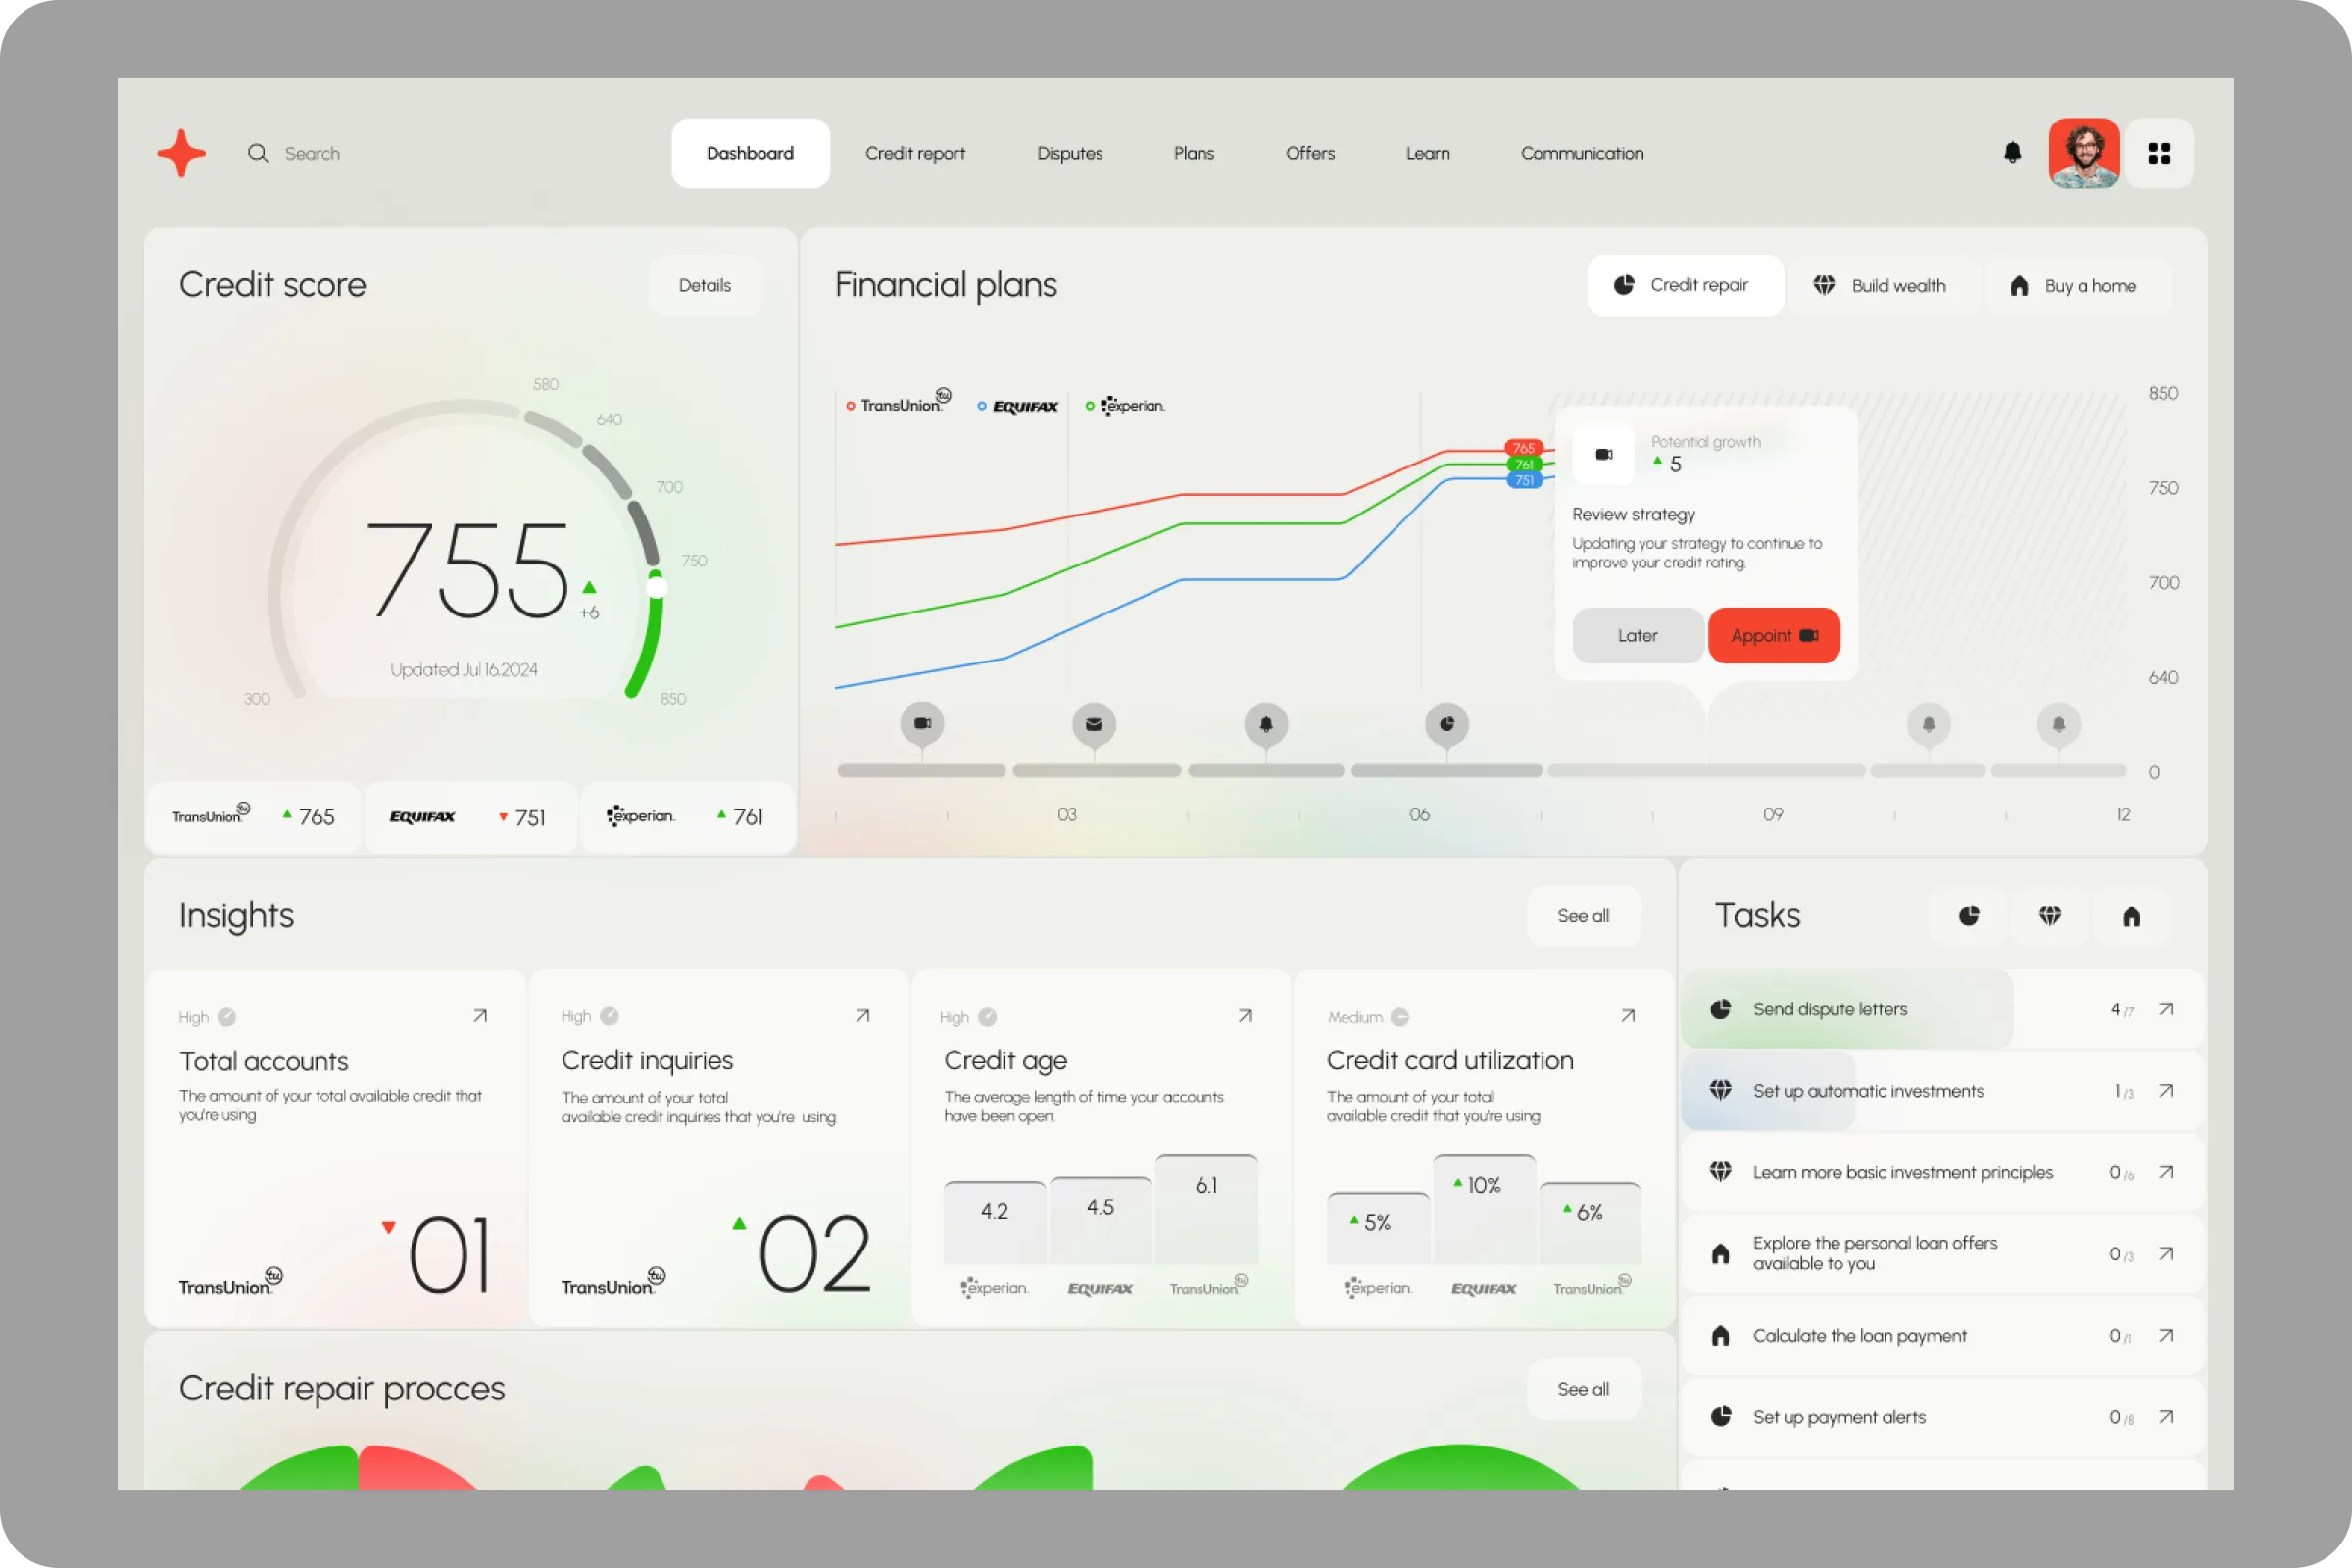Open Send dispute letters task arrow
This screenshot has width=2352, height=1568.
[x=2166, y=1009]
